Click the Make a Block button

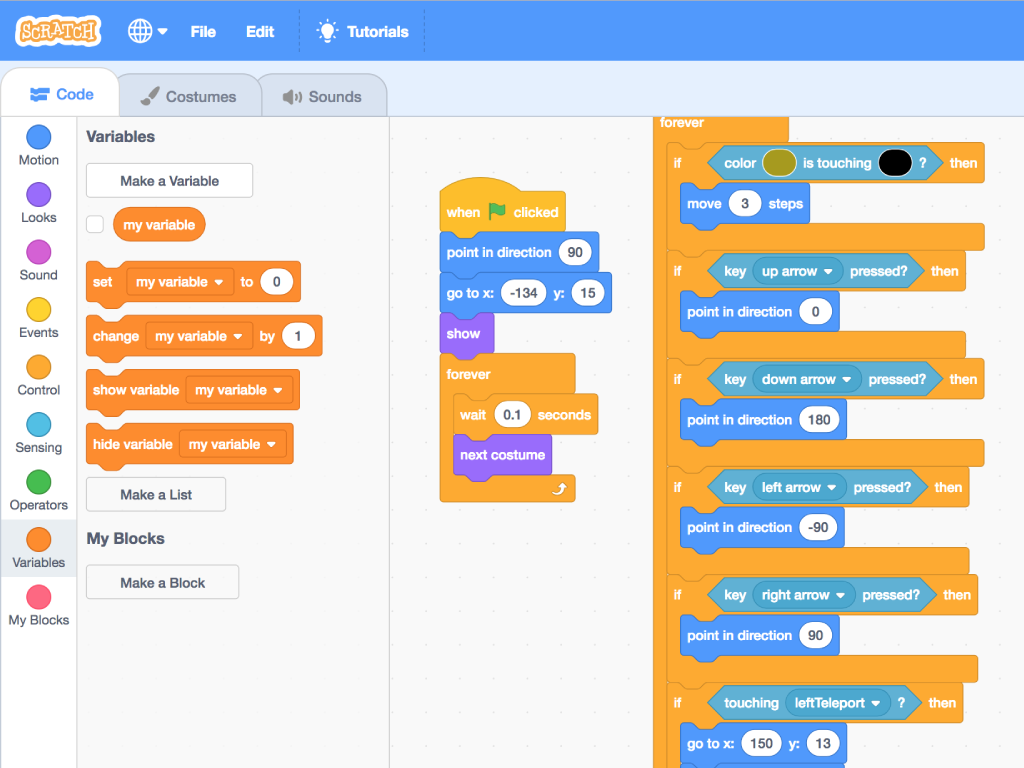coord(163,583)
